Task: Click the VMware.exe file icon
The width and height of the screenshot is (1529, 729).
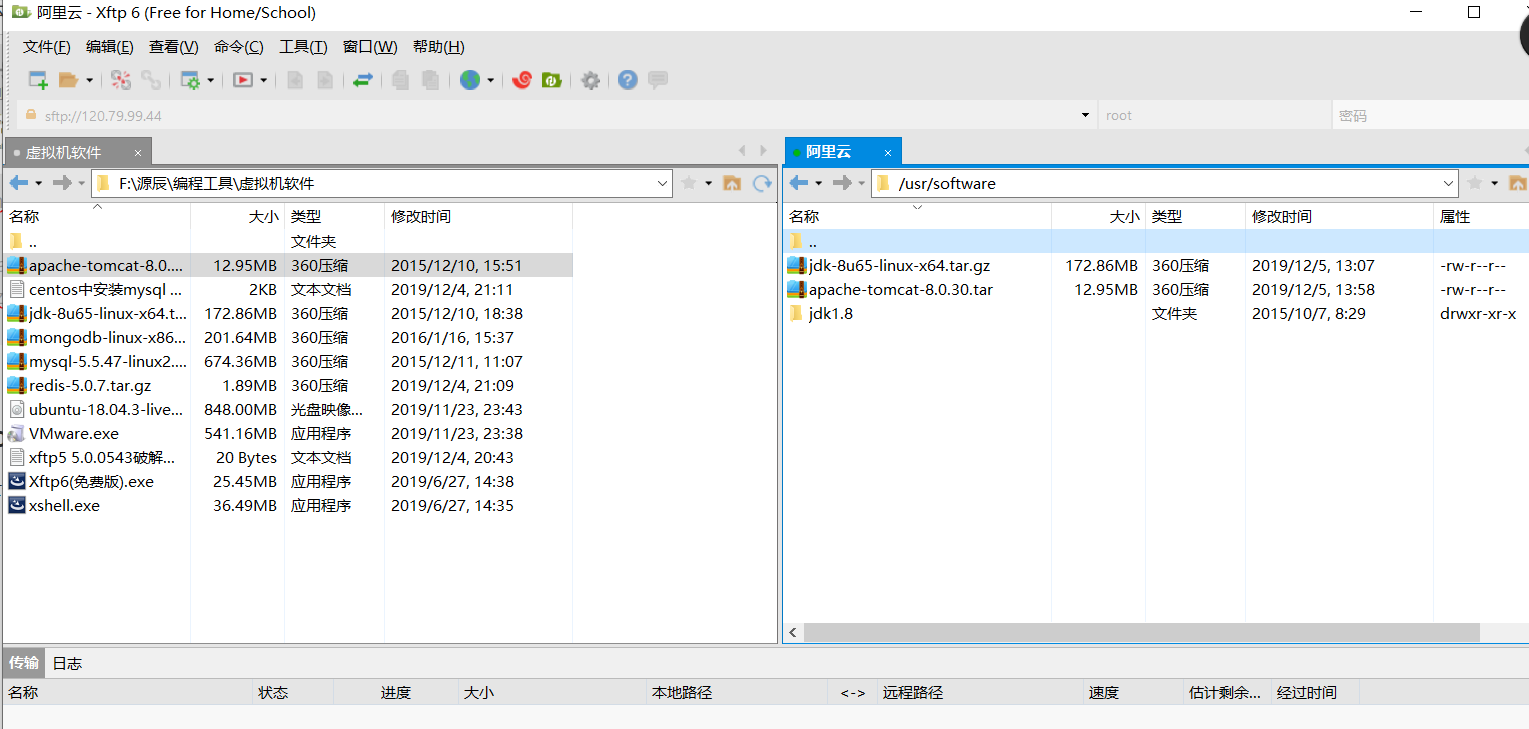Action: point(16,434)
